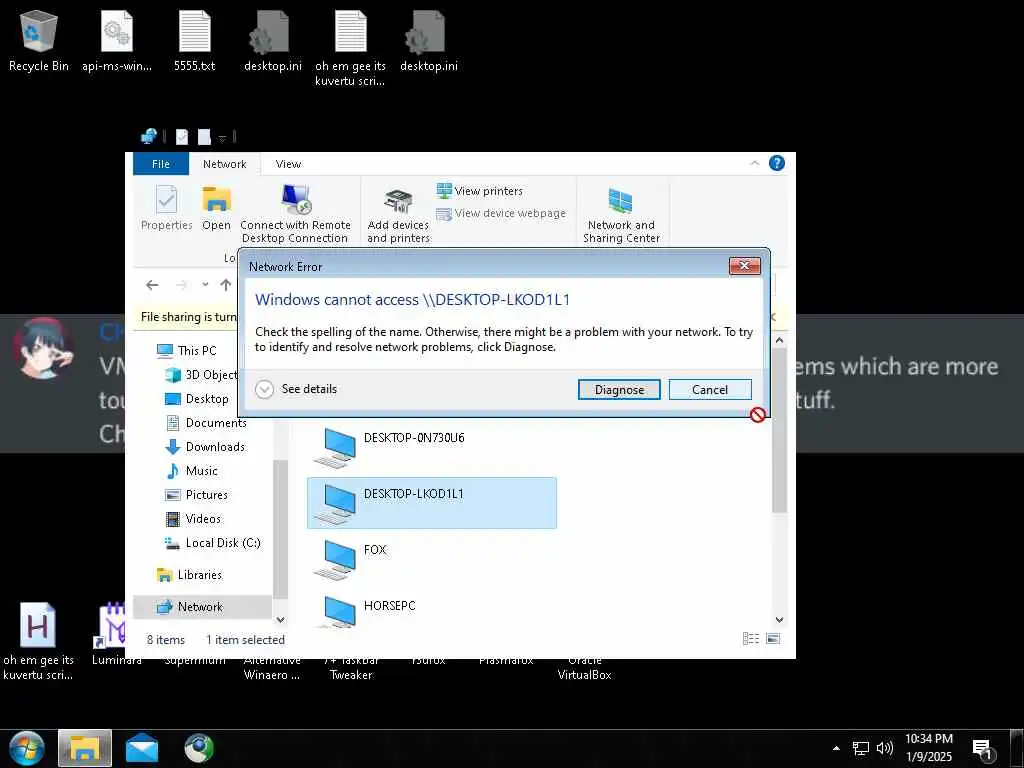The width and height of the screenshot is (1024, 768).
Task: Switch to details view layout icon
Action: coord(751,639)
